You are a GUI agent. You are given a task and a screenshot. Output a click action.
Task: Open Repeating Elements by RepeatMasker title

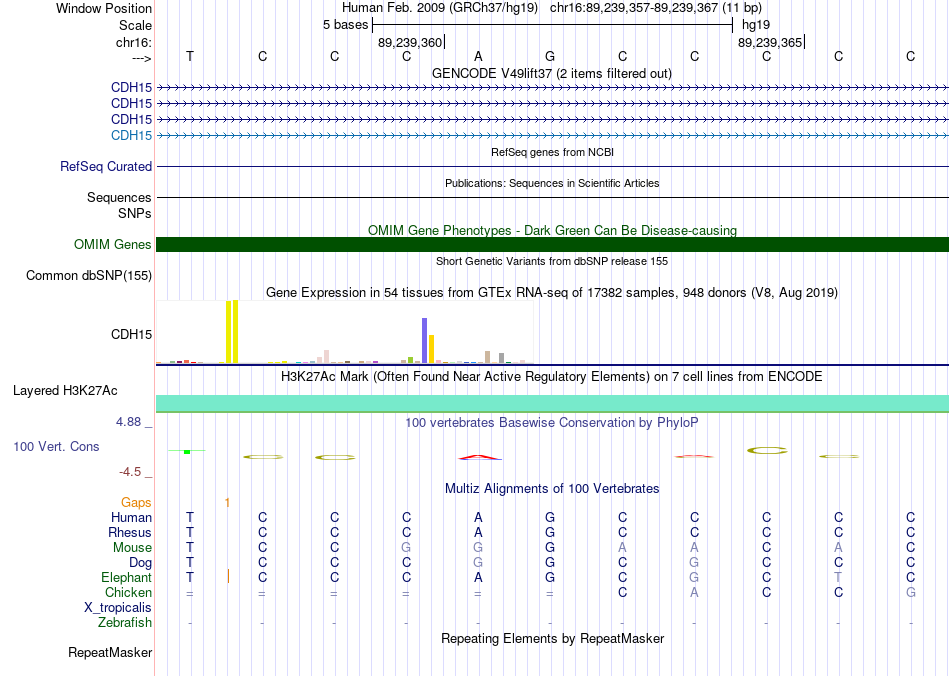[x=552, y=638]
